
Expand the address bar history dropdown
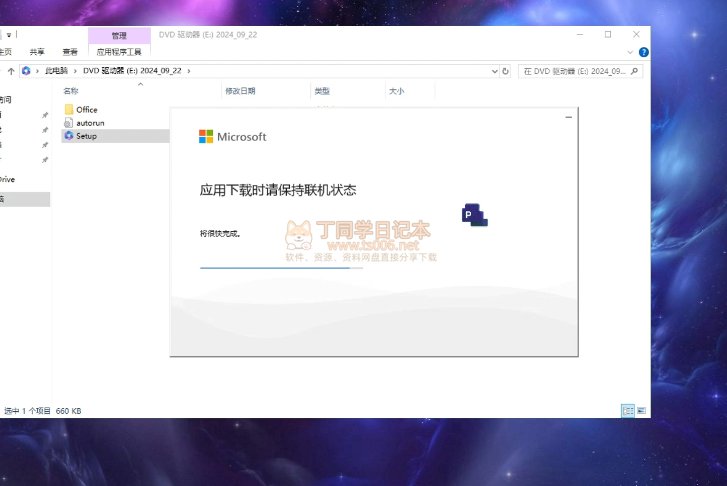[494, 71]
